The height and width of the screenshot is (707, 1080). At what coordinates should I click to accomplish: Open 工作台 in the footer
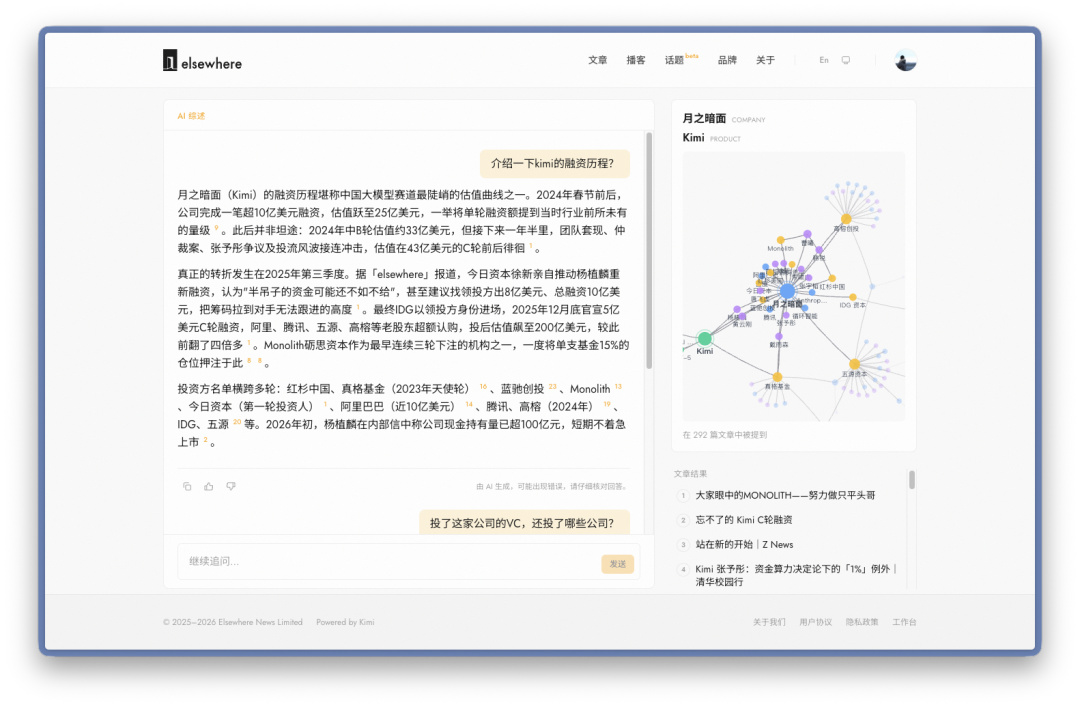(x=904, y=622)
